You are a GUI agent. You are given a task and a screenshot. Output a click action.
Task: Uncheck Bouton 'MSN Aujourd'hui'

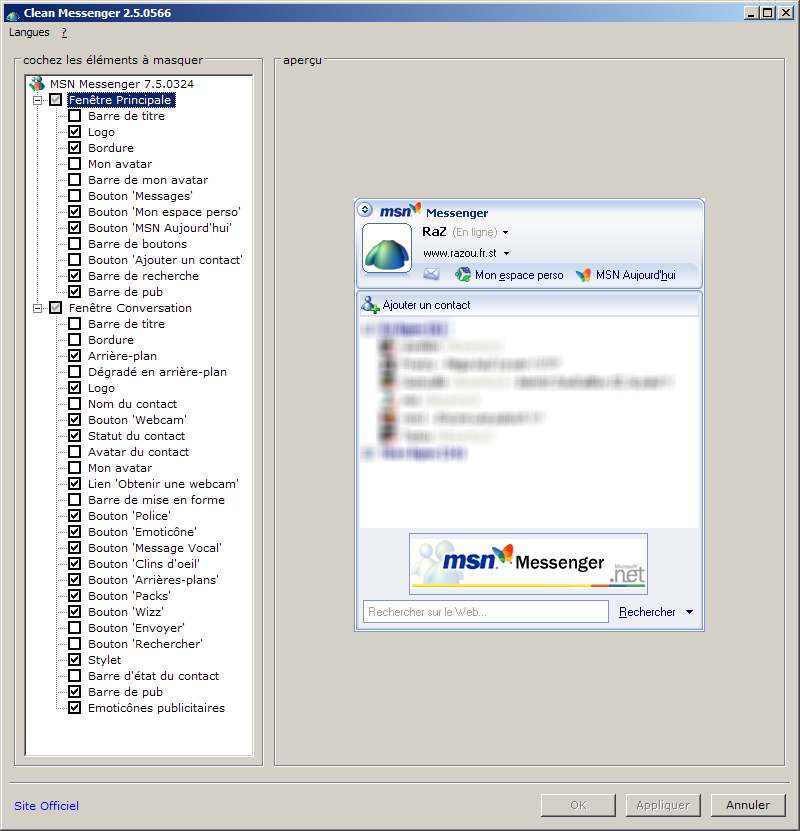tap(75, 227)
